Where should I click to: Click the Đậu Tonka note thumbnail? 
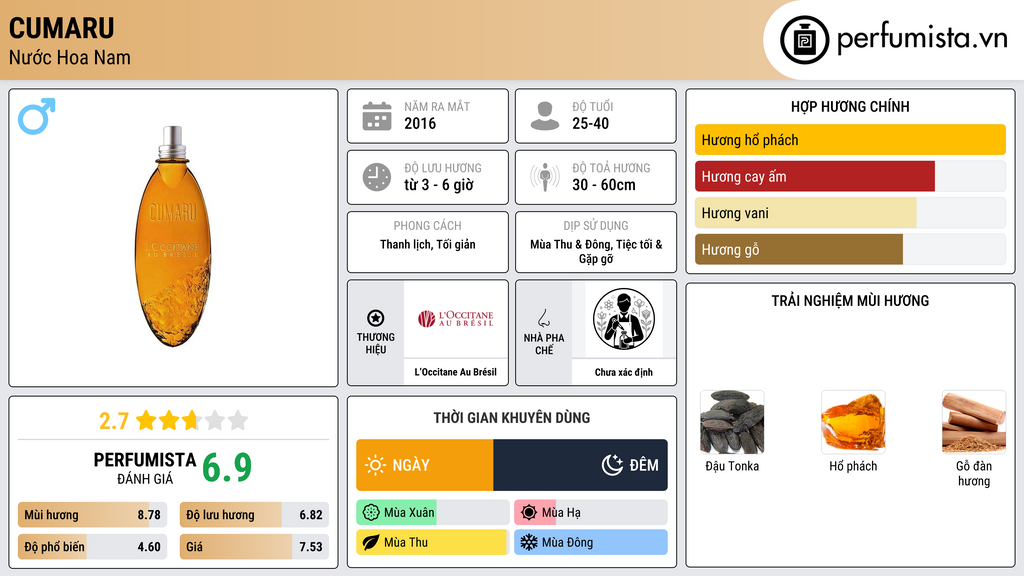pyautogui.click(x=732, y=422)
